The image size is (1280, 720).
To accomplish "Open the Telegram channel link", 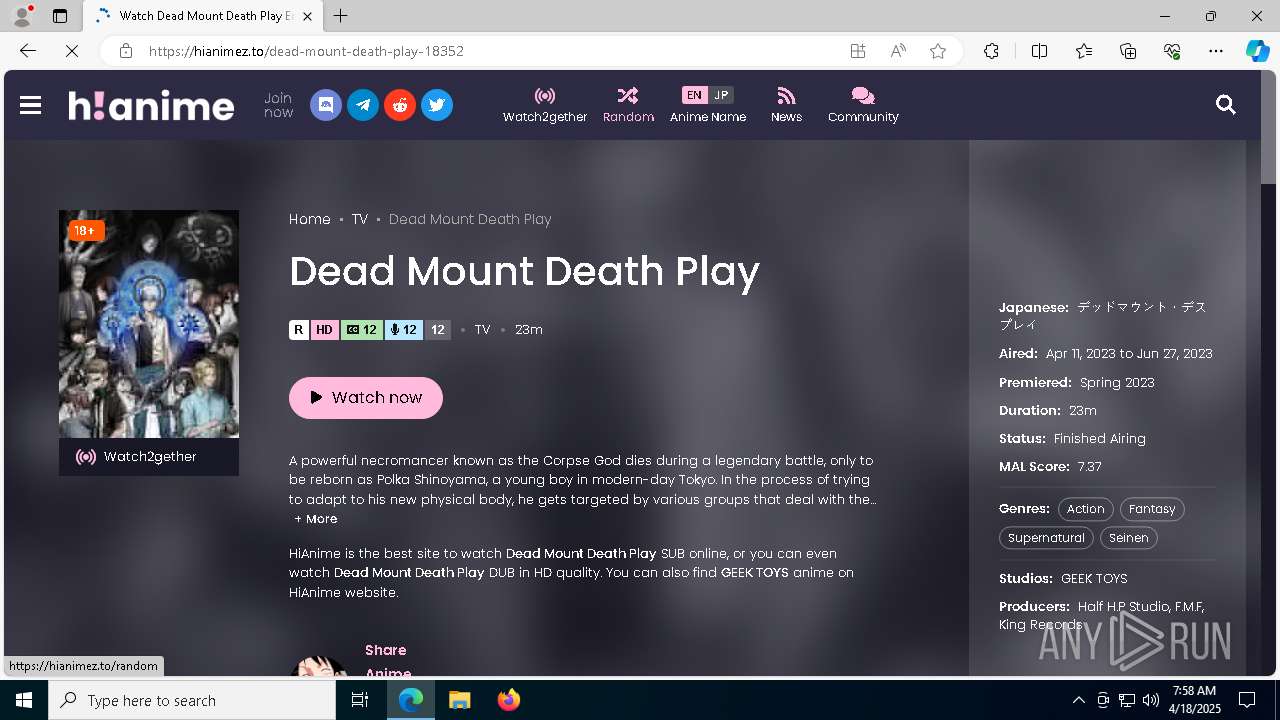I will click(363, 105).
